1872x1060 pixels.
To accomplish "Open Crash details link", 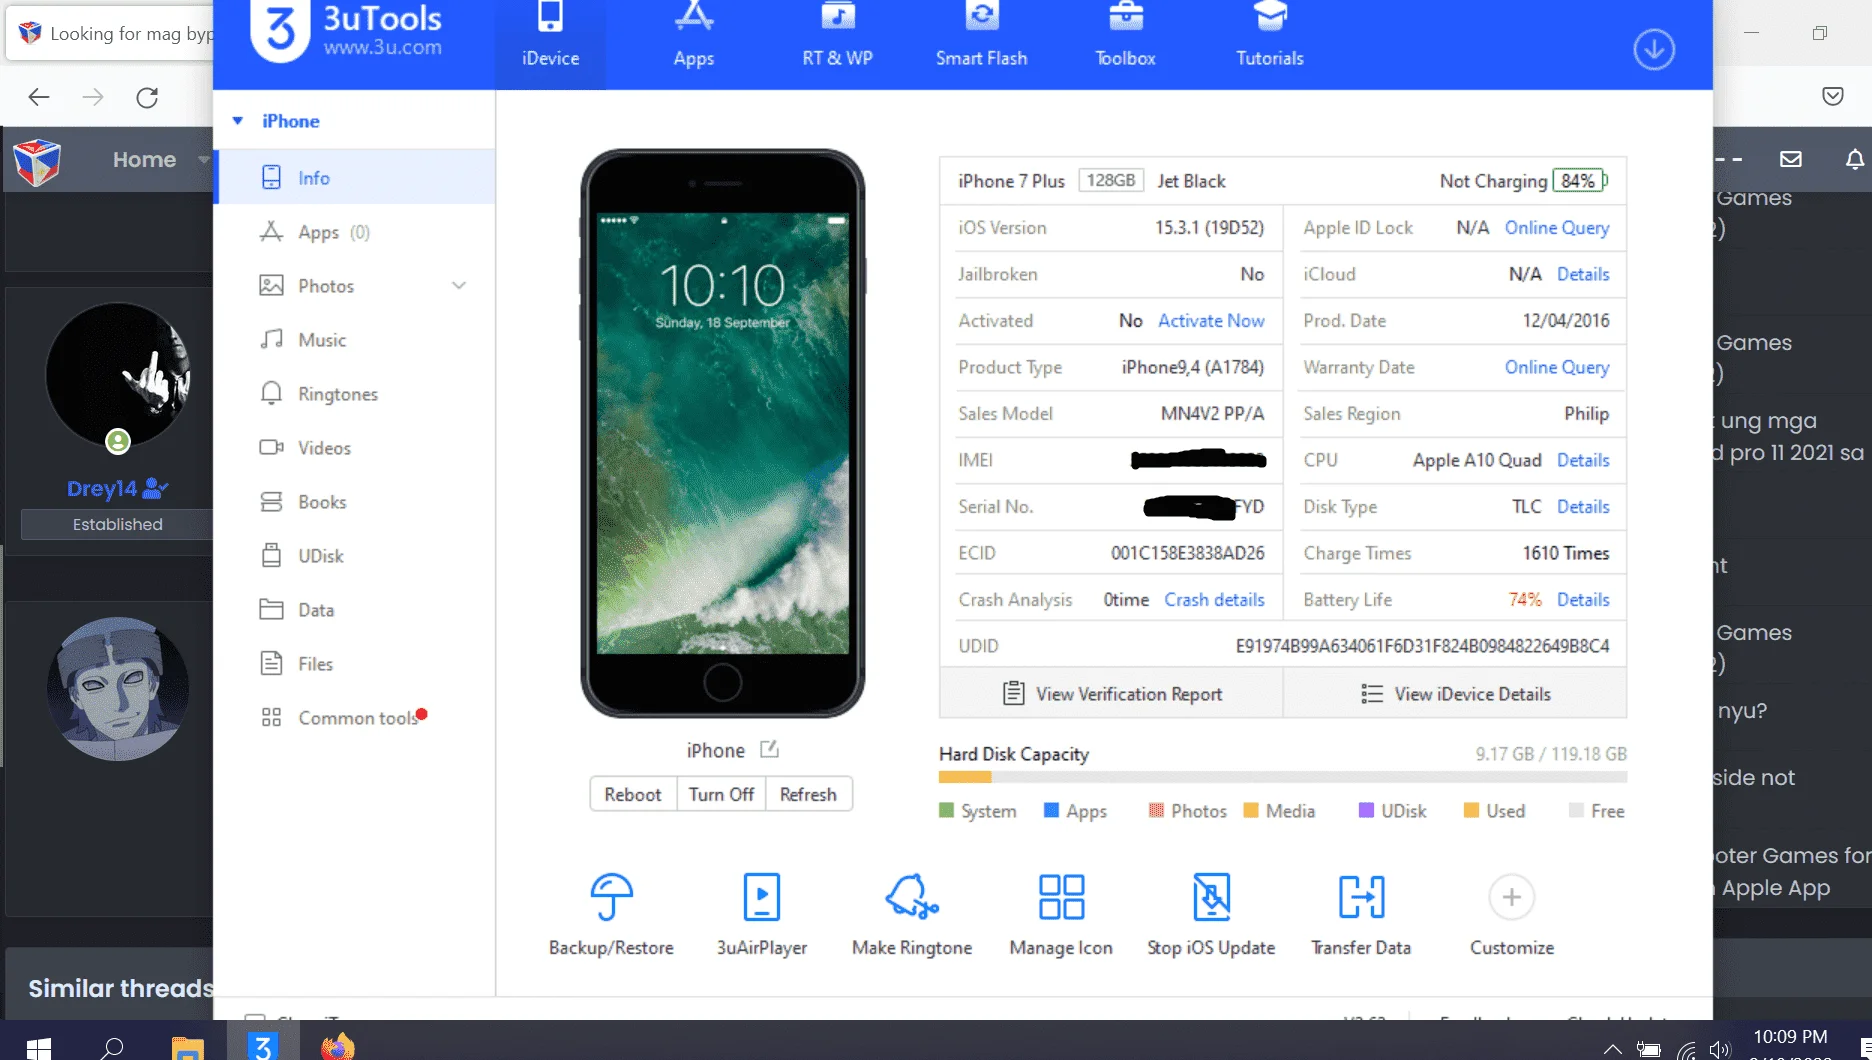I will click(1214, 600).
